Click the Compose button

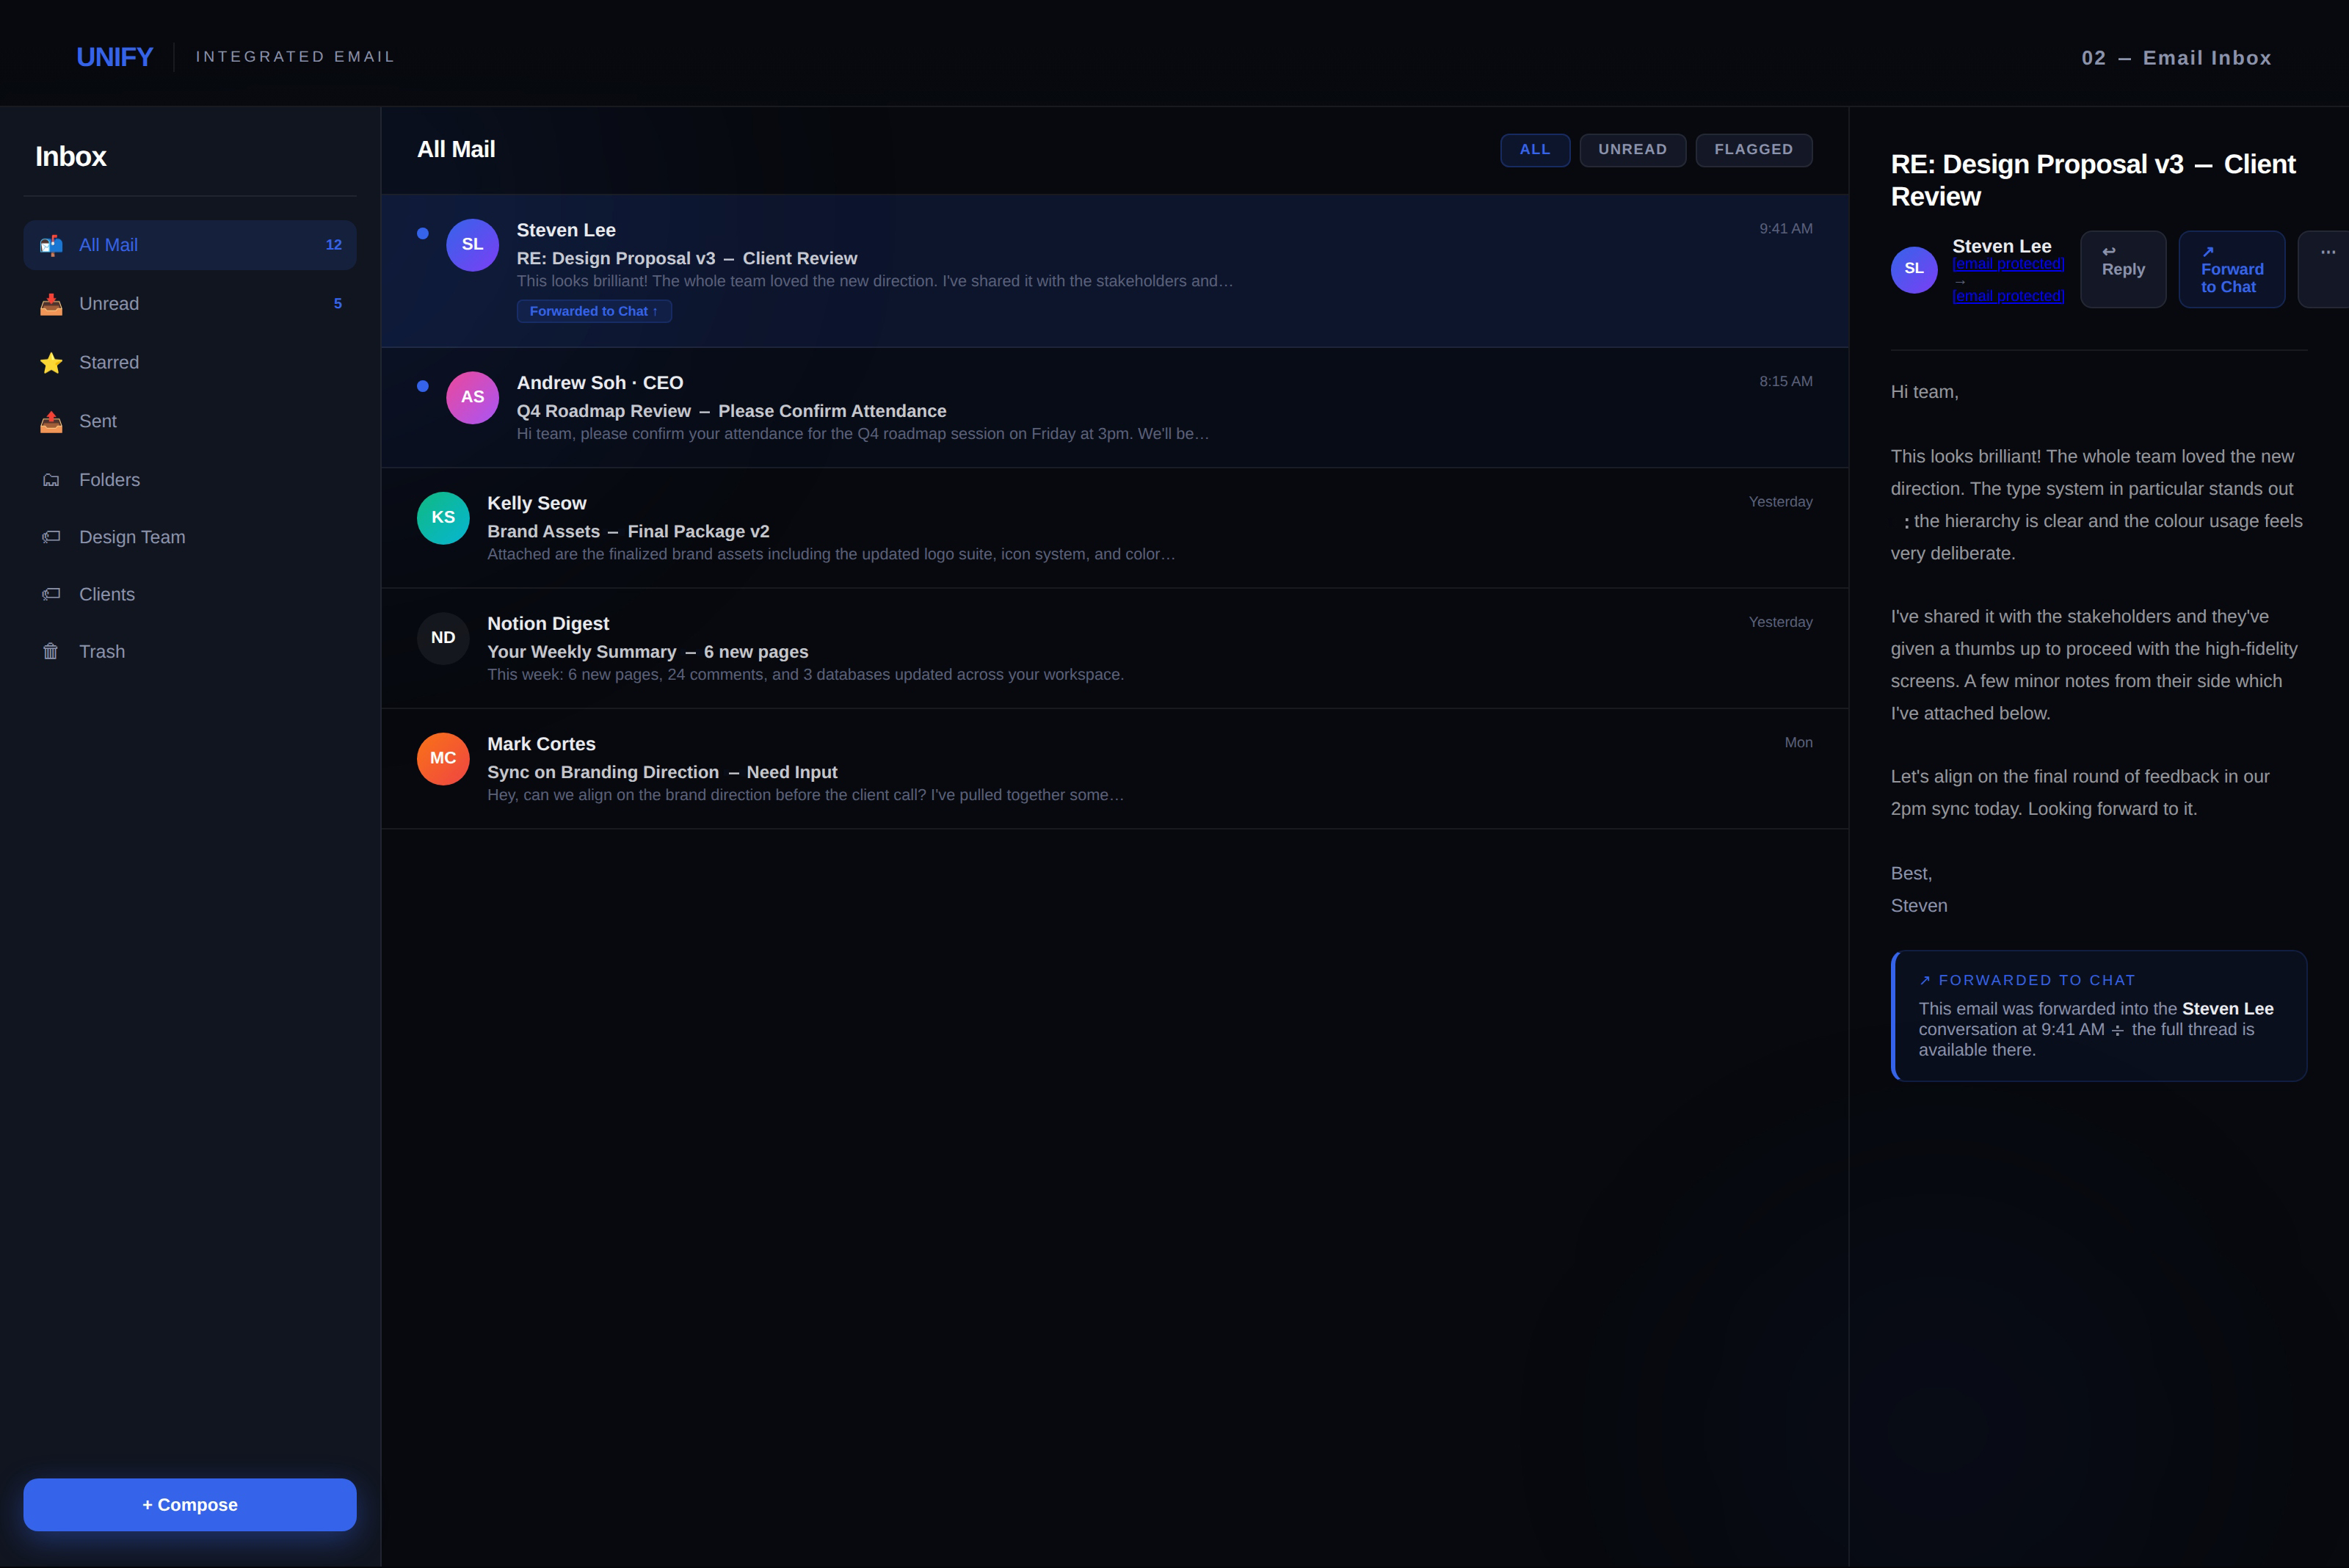click(x=190, y=1505)
